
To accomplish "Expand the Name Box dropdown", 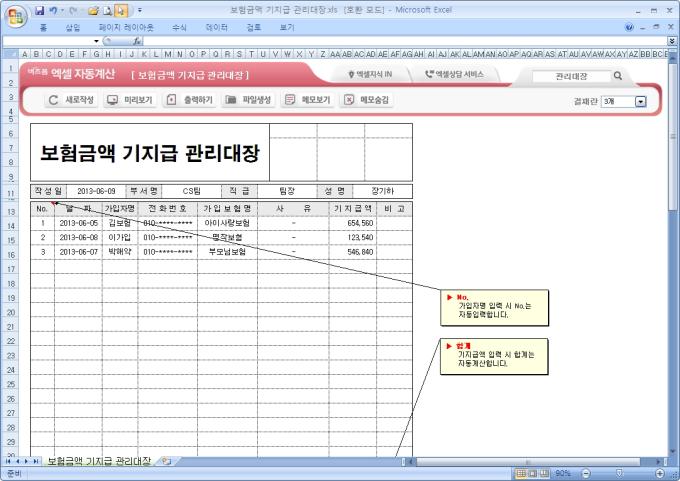I will coord(96,41).
